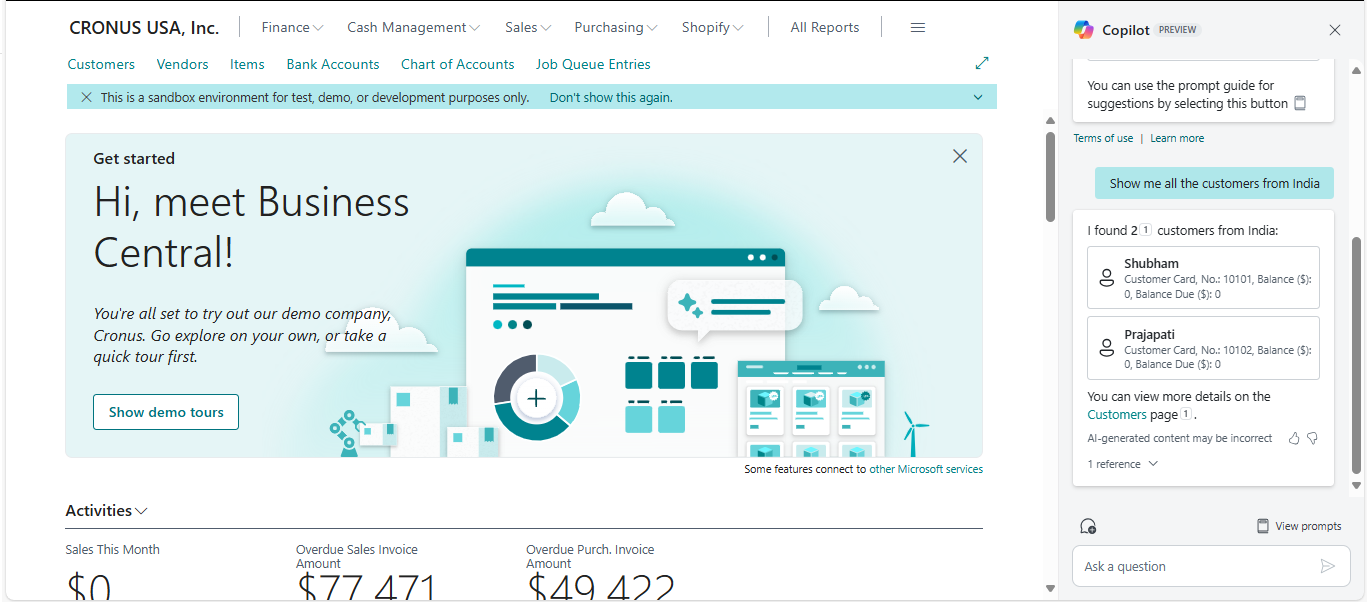This screenshot has width=1367, height=602.
Task: Click the main page scroll-up arrow
Action: pos(1050,121)
